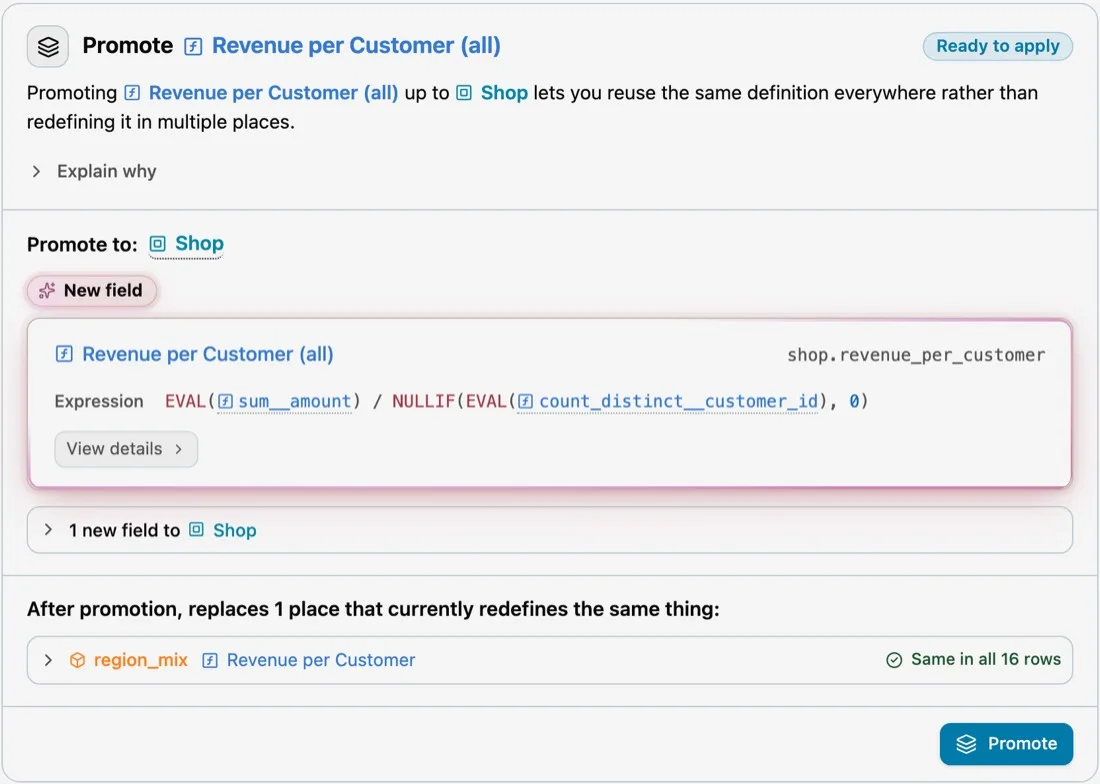Click function icon before count_distinct__customer_id
The width and height of the screenshot is (1100, 784).
click(525, 401)
